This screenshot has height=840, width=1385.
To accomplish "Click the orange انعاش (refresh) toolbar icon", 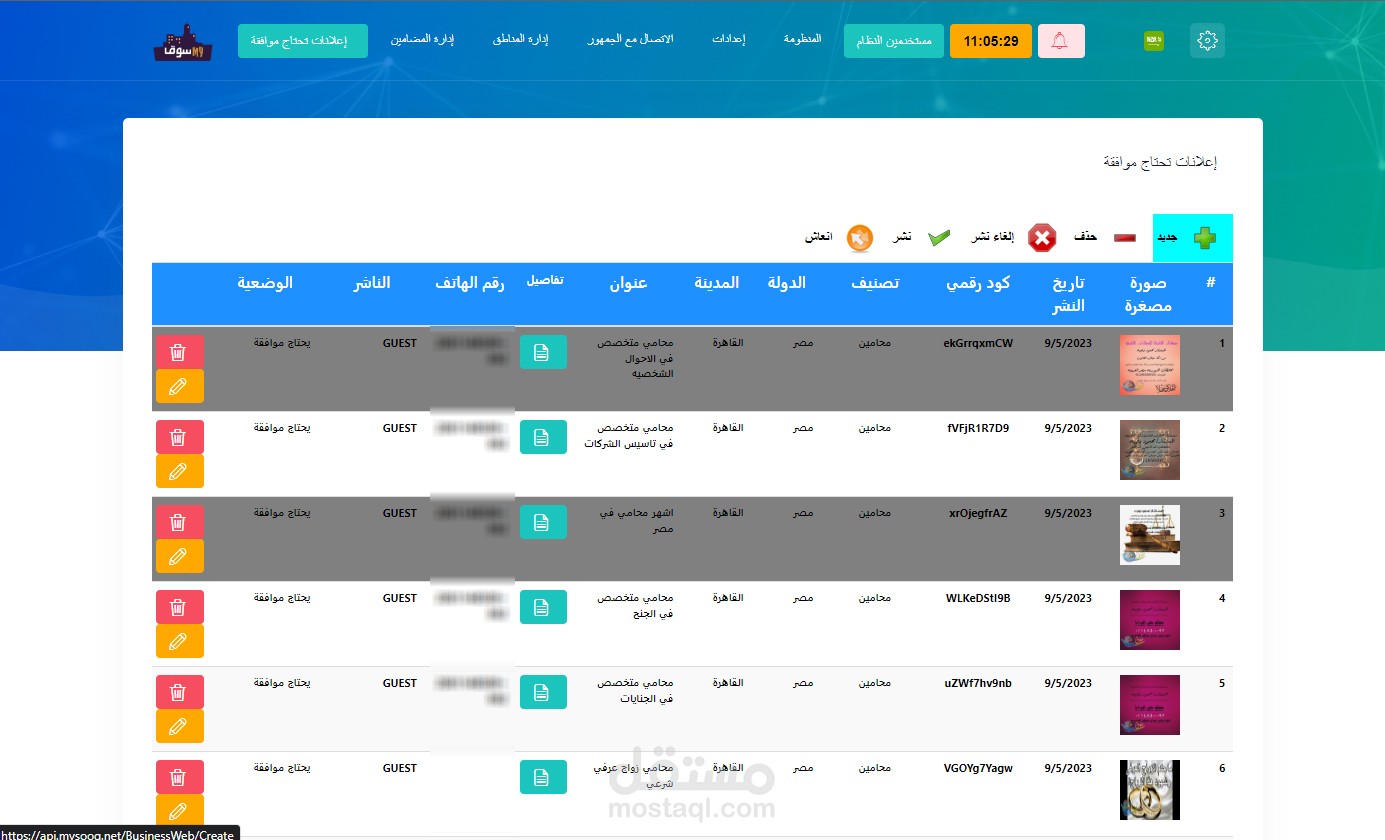I will 860,238.
